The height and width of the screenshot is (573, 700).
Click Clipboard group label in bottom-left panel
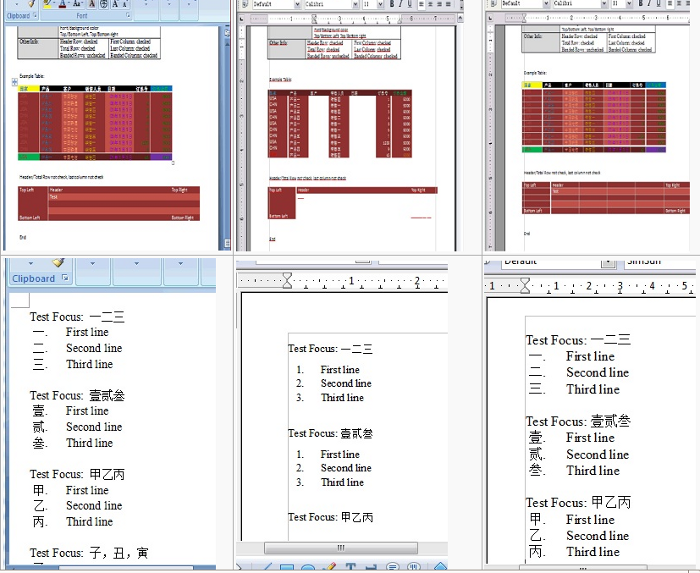coord(33,278)
